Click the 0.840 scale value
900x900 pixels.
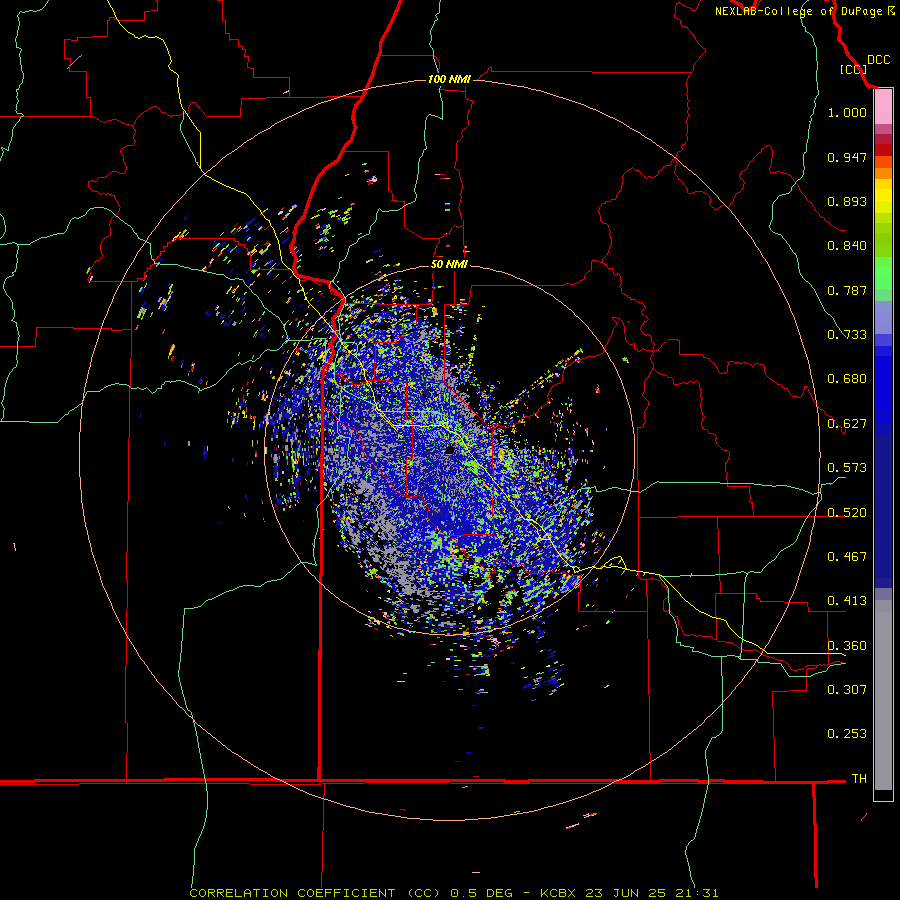point(847,246)
